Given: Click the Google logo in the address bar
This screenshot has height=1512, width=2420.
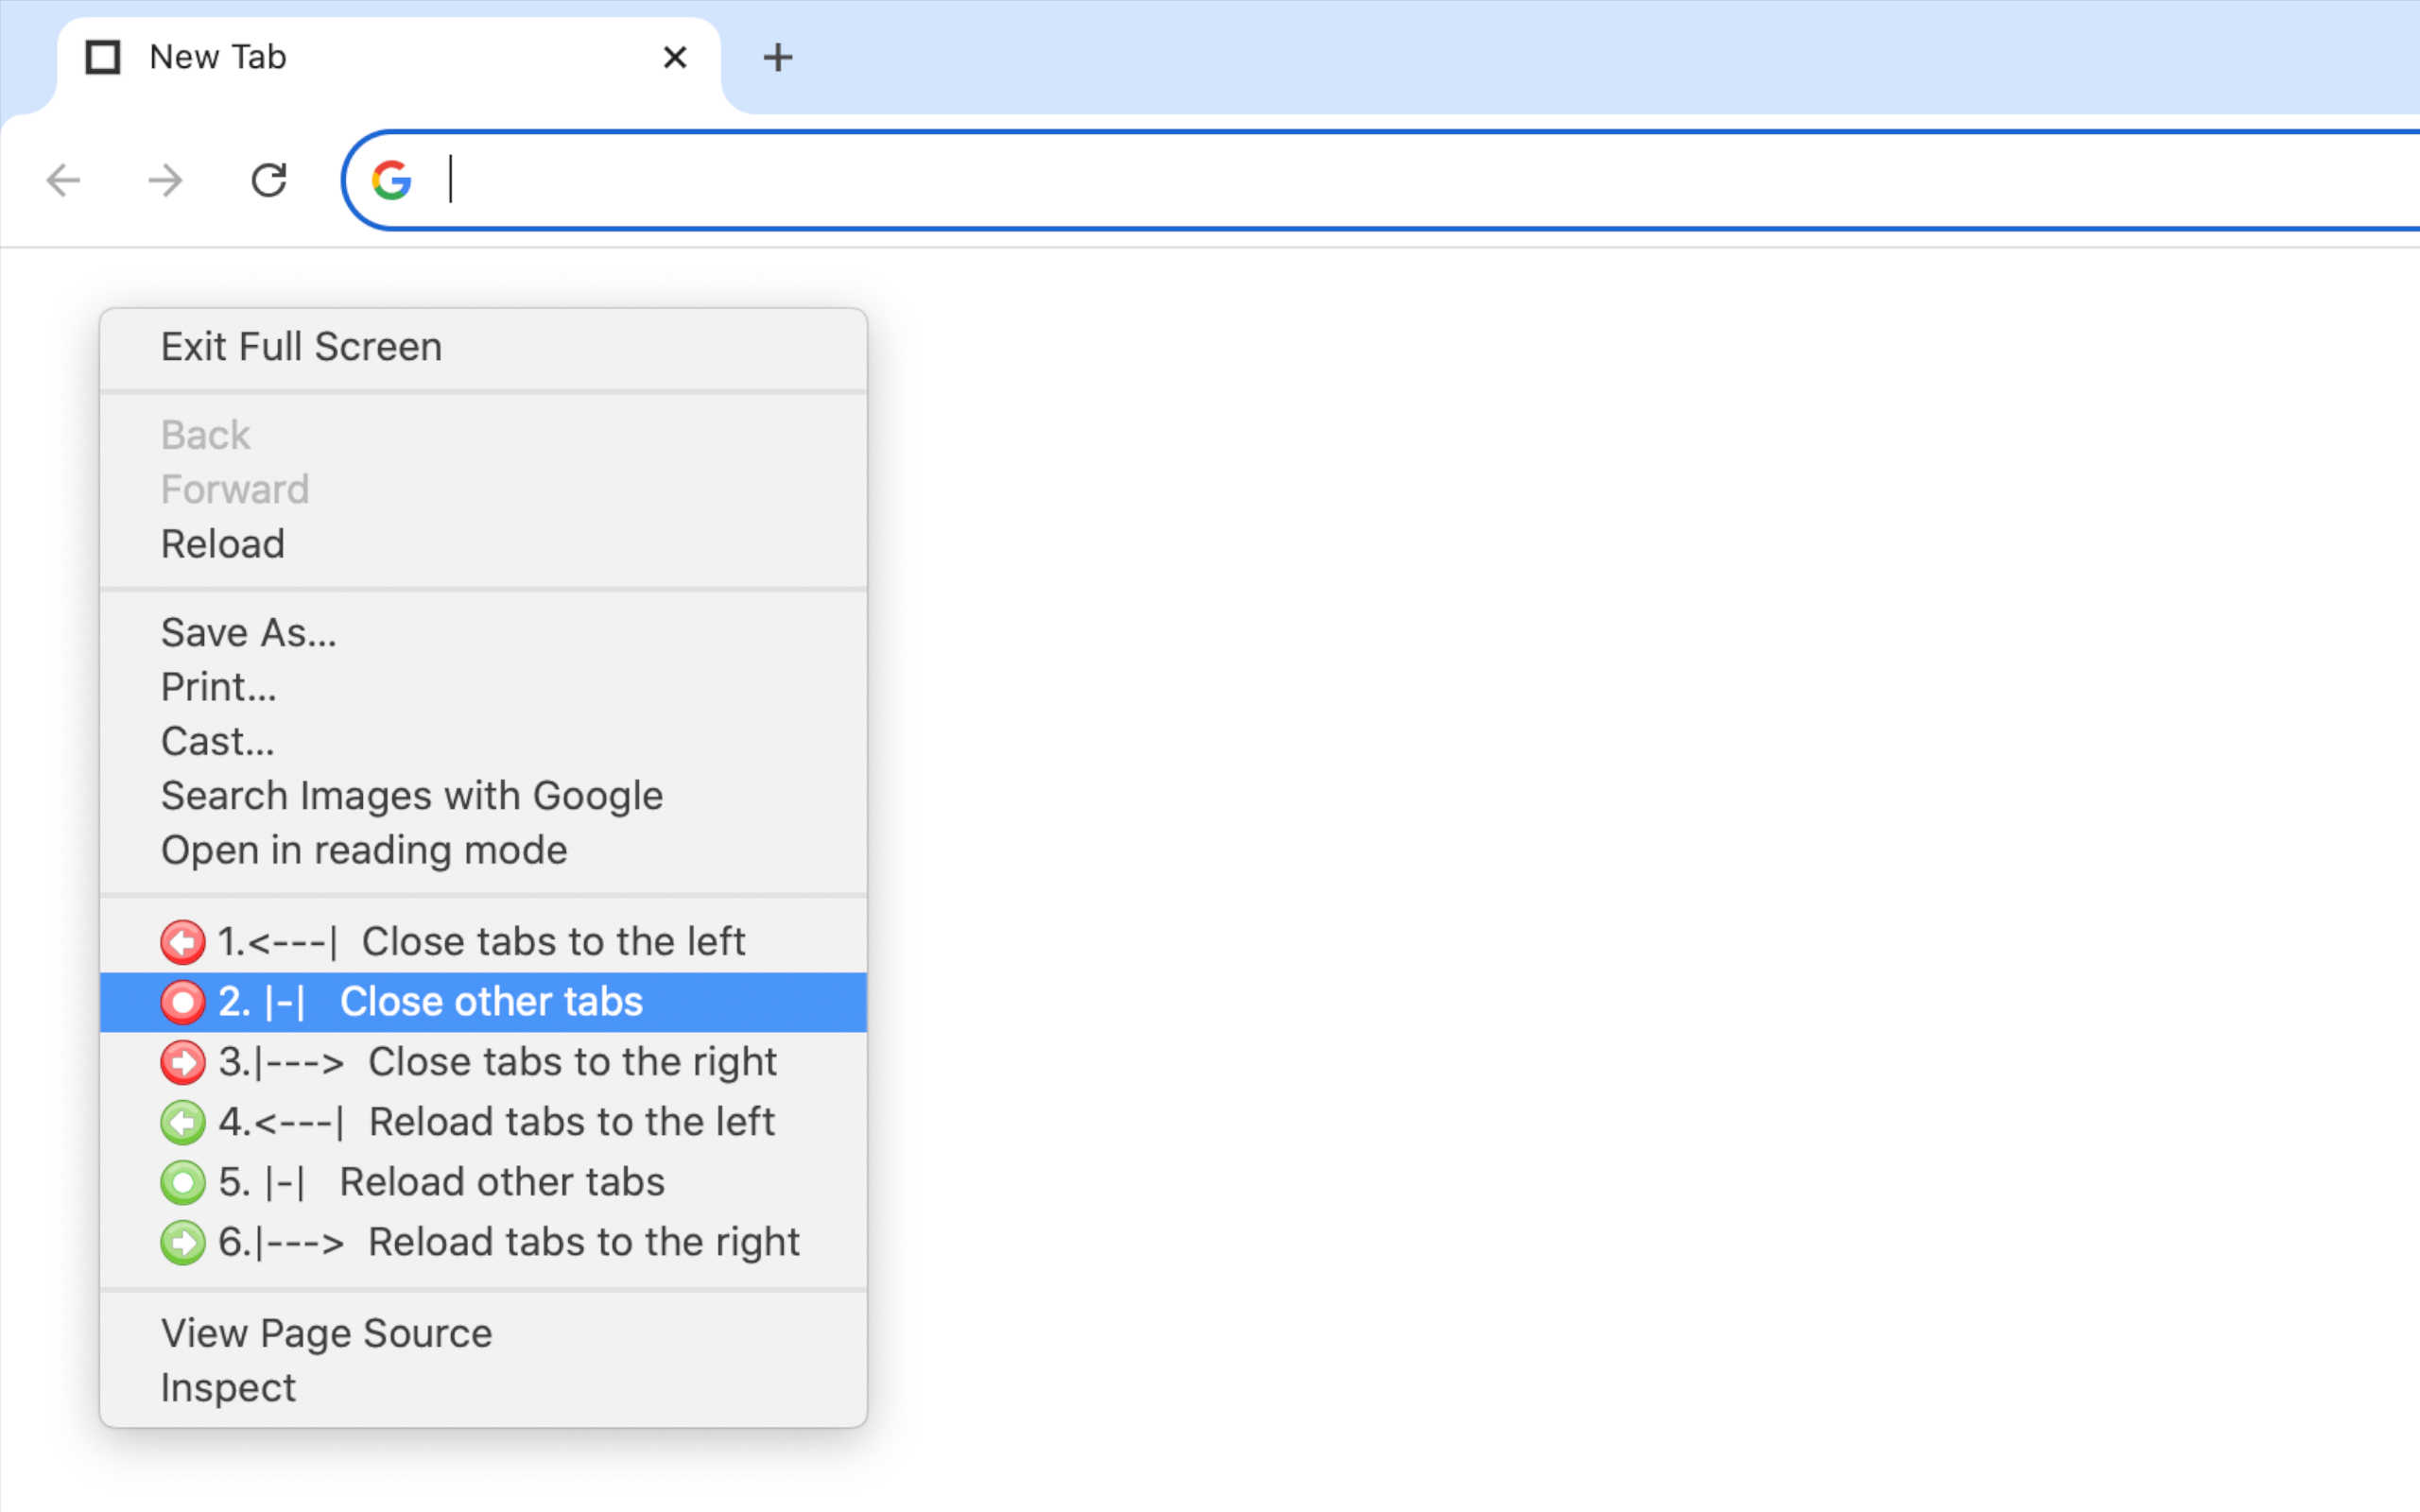Looking at the screenshot, I should pyautogui.click(x=392, y=180).
